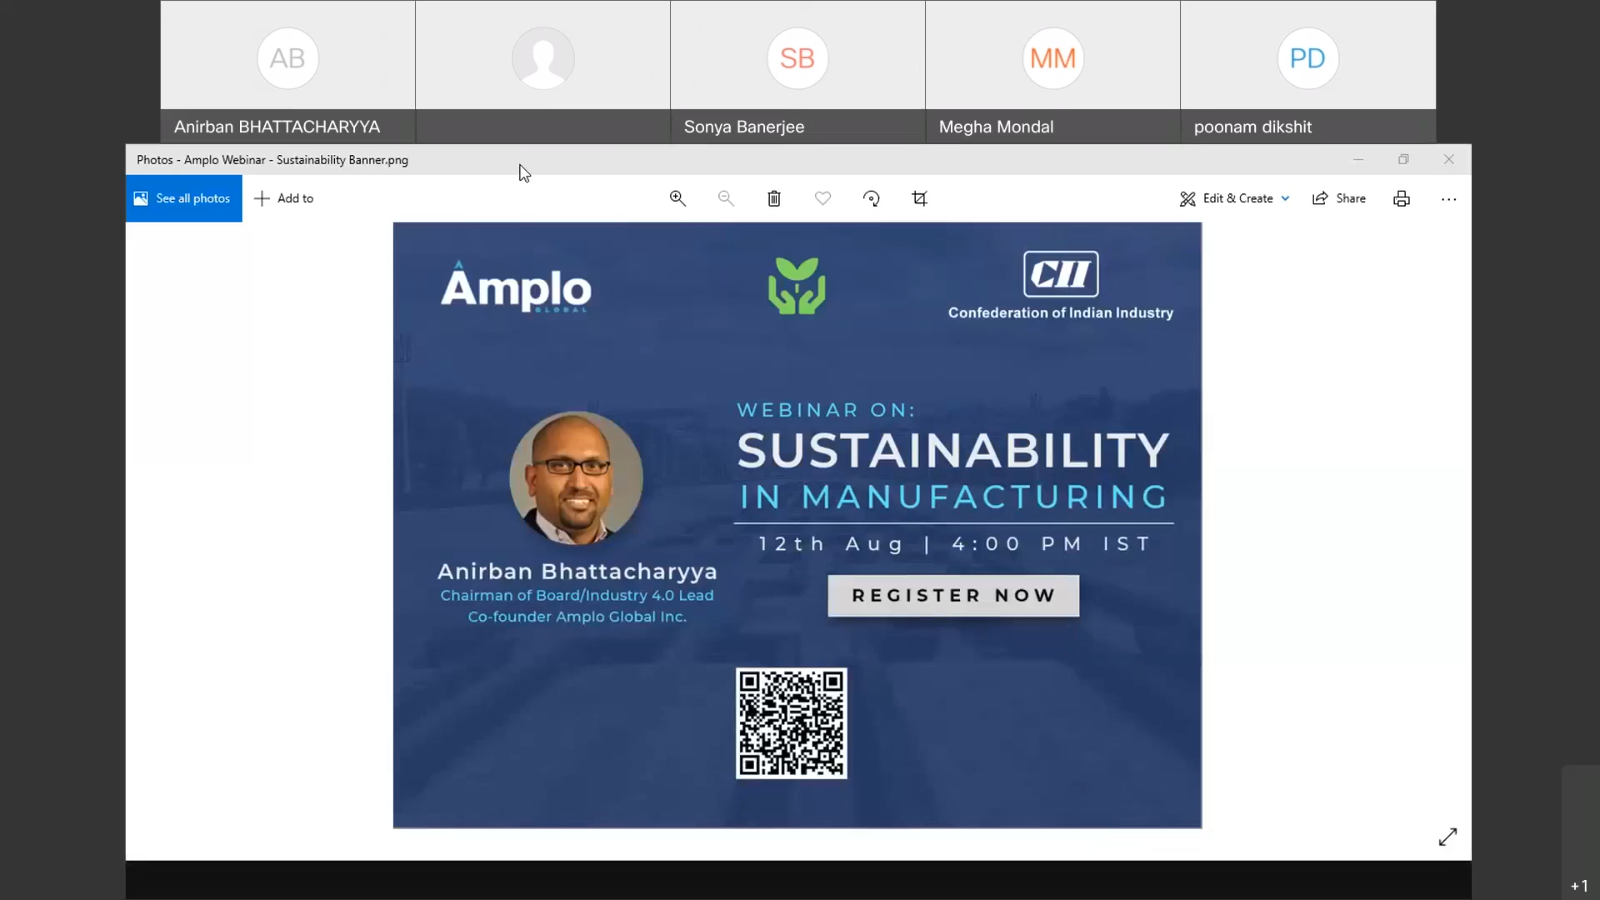Click the Photos window title text
Screen dimensions: 1600x900
[x=272, y=160]
